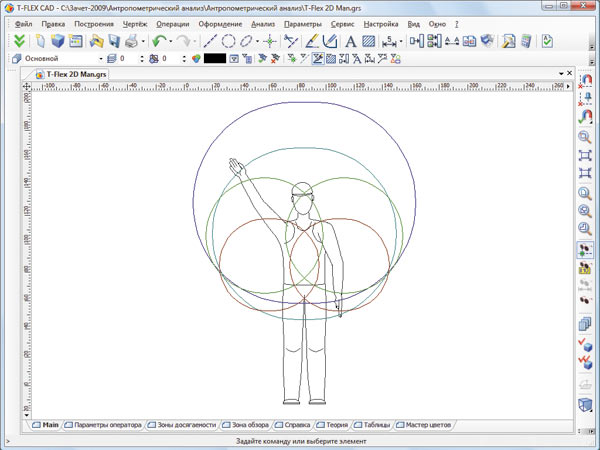Click the ruler origin cross icon
This screenshot has height=450, width=600.
(26, 86)
